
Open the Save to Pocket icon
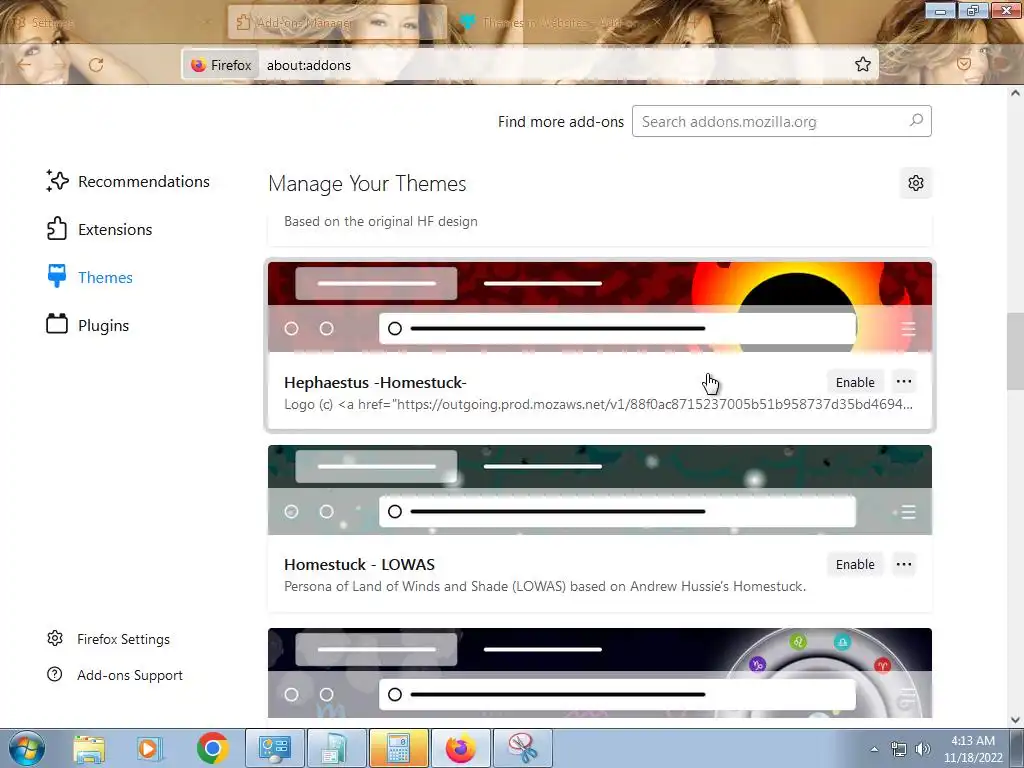point(963,64)
